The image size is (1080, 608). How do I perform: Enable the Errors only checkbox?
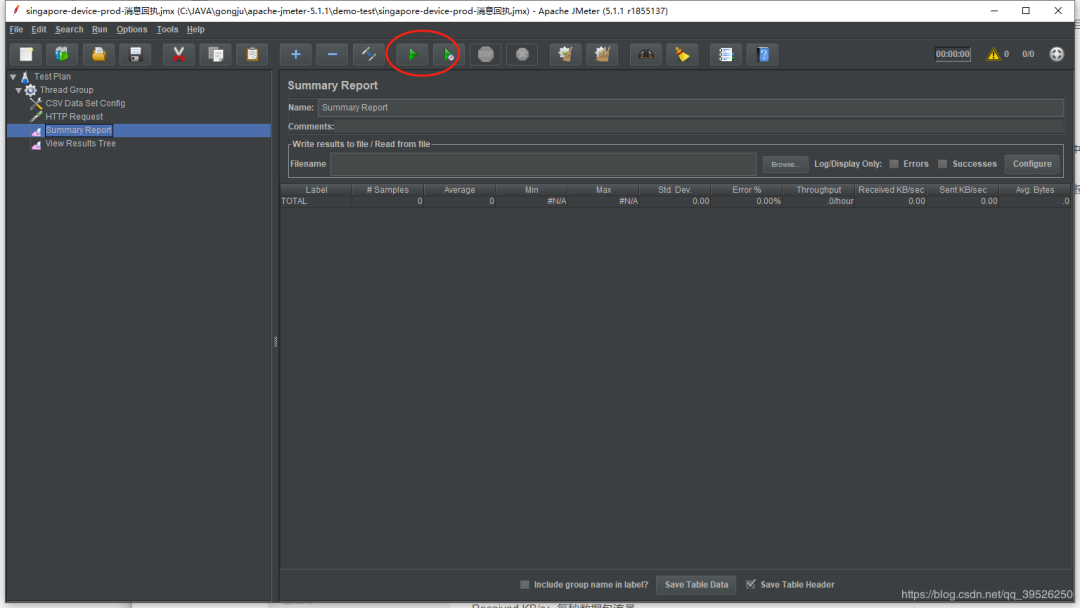click(894, 164)
